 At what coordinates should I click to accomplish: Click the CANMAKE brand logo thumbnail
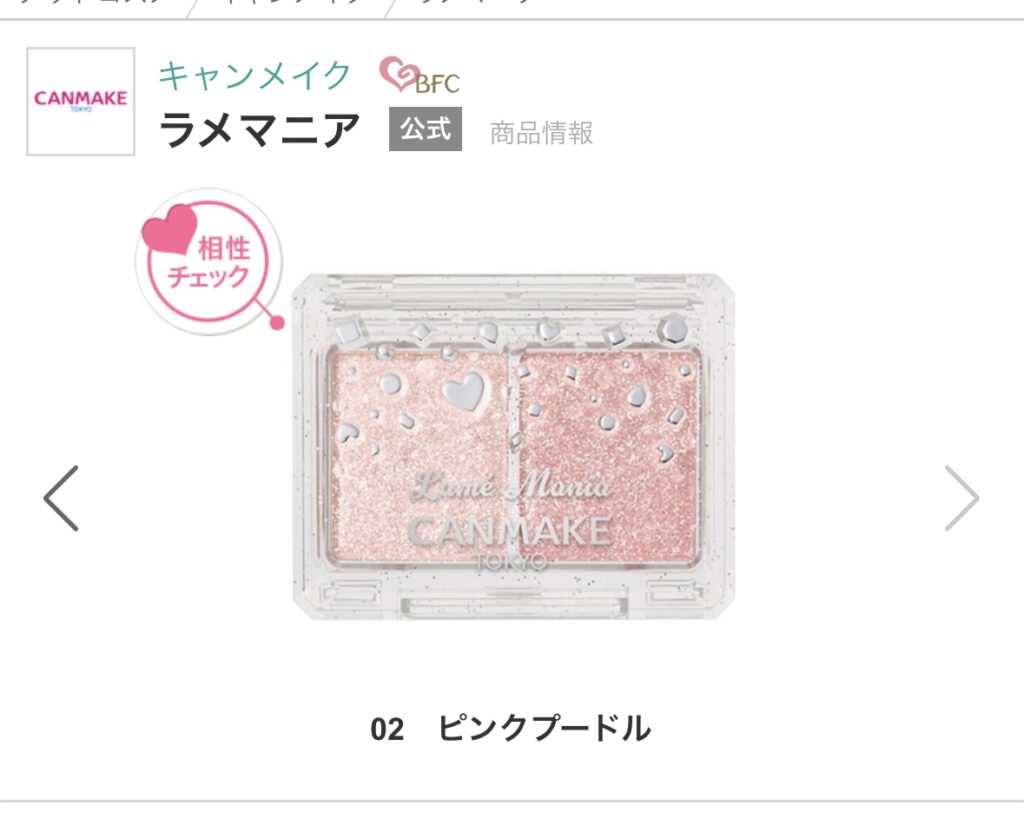click(80, 101)
